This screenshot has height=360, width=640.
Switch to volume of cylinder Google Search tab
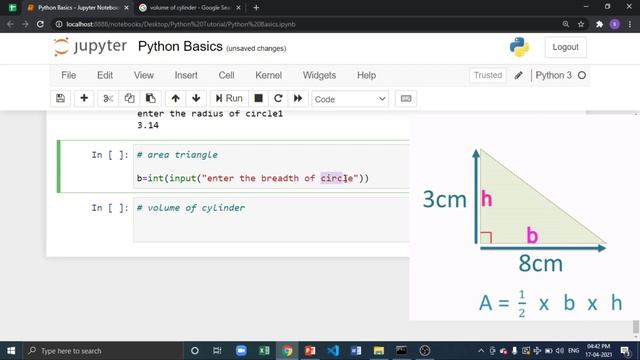coord(190,8)
